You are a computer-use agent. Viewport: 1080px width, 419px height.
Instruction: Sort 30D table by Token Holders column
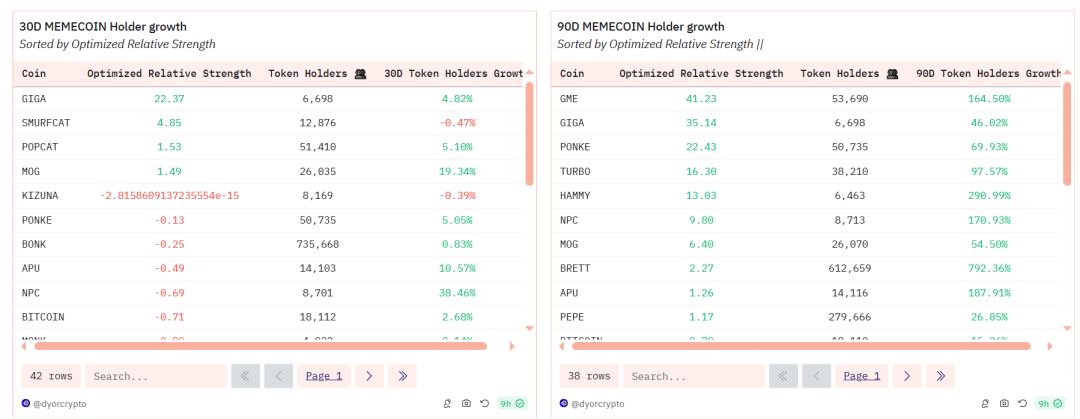pyautogui.click(x=307, y=74)
